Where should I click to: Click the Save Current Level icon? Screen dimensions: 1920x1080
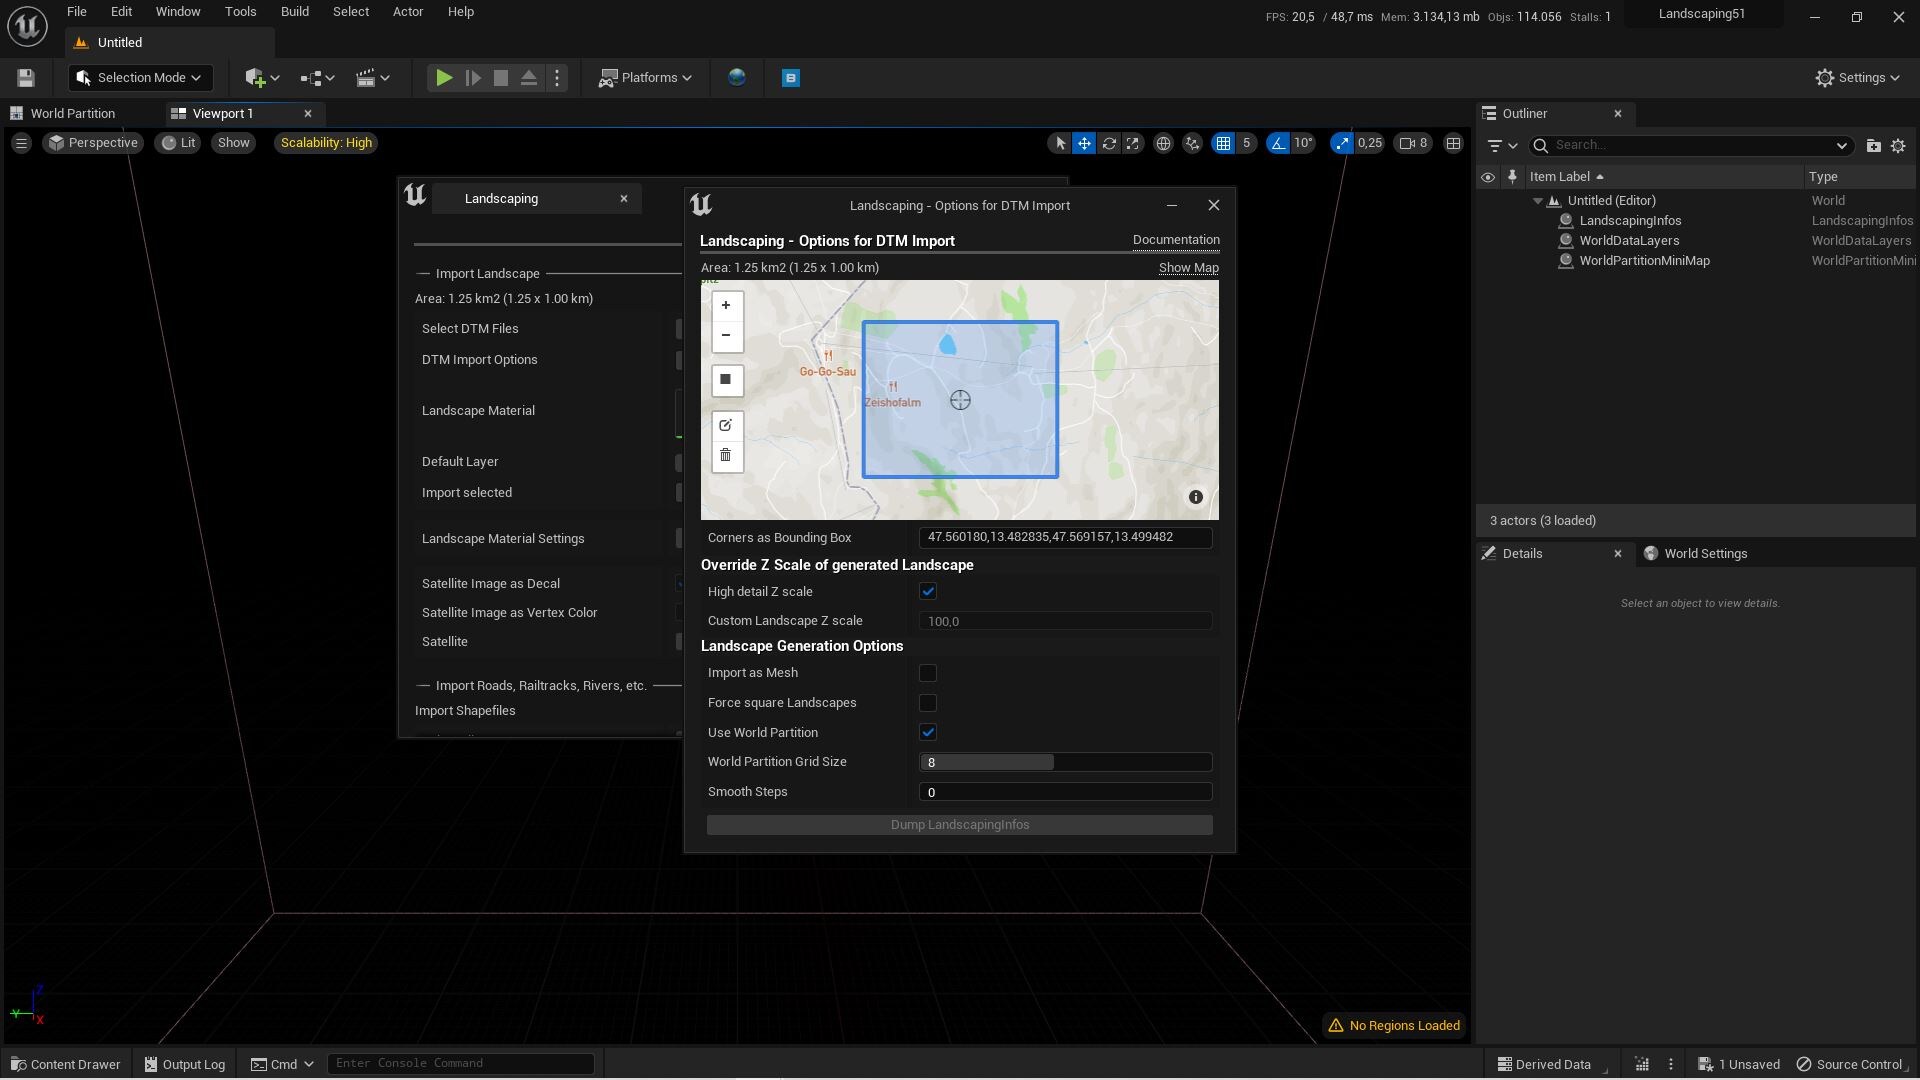tap(24, 77)
